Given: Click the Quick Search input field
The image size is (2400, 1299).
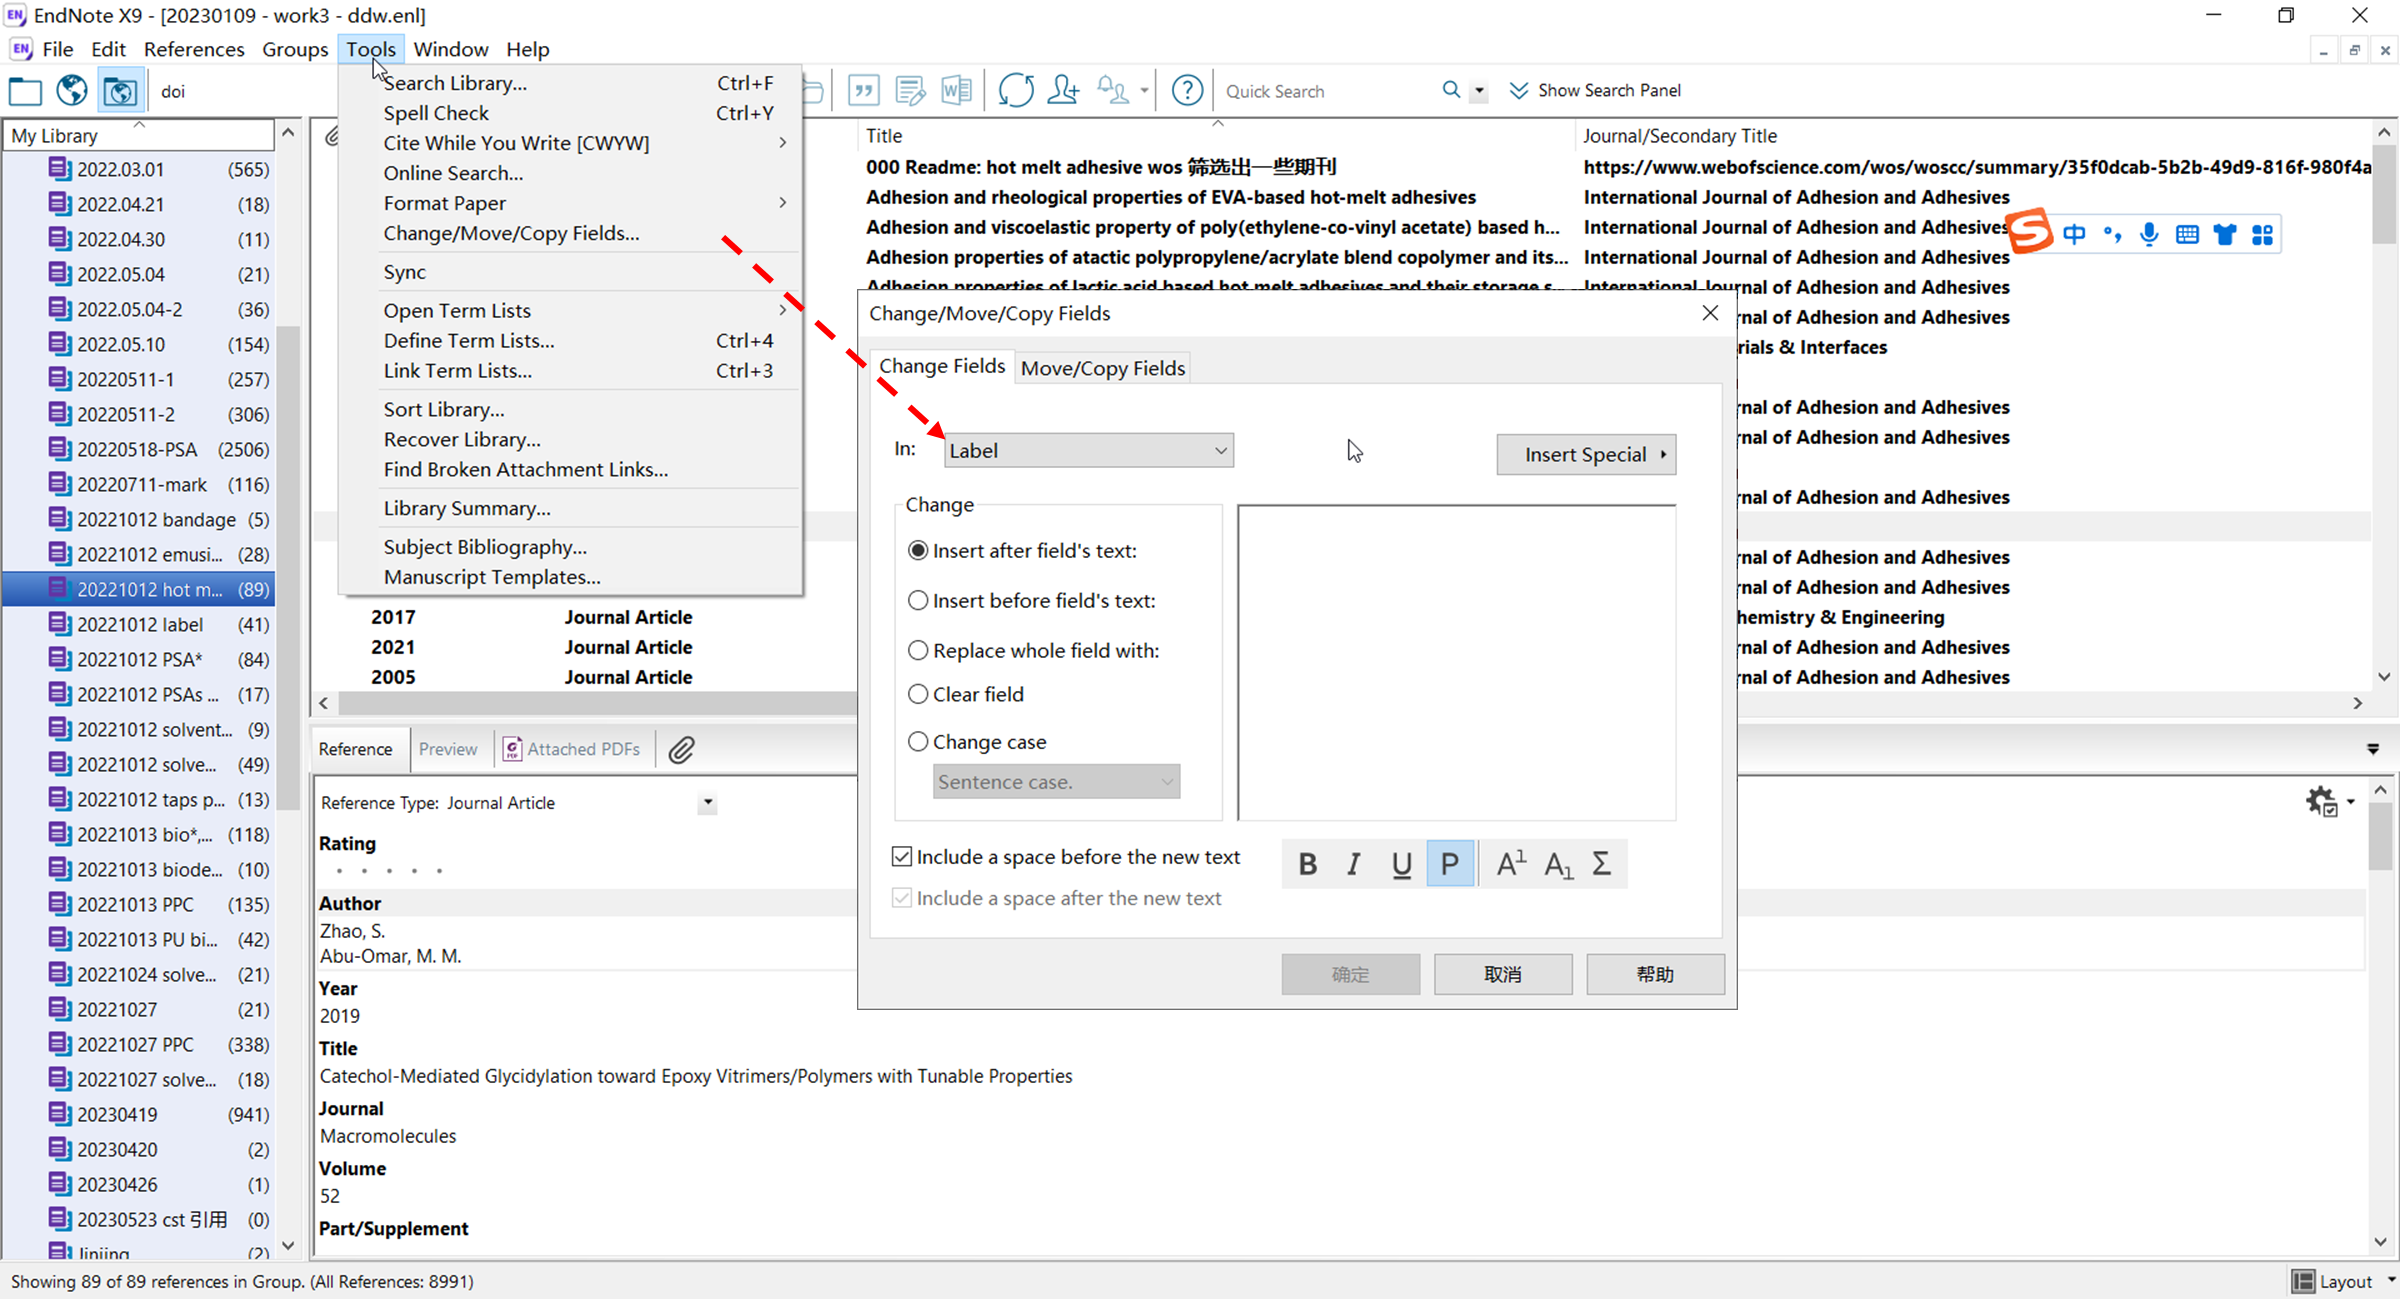Looking at the screenshot, I should pyautogui.click(x=1327, y=91).
